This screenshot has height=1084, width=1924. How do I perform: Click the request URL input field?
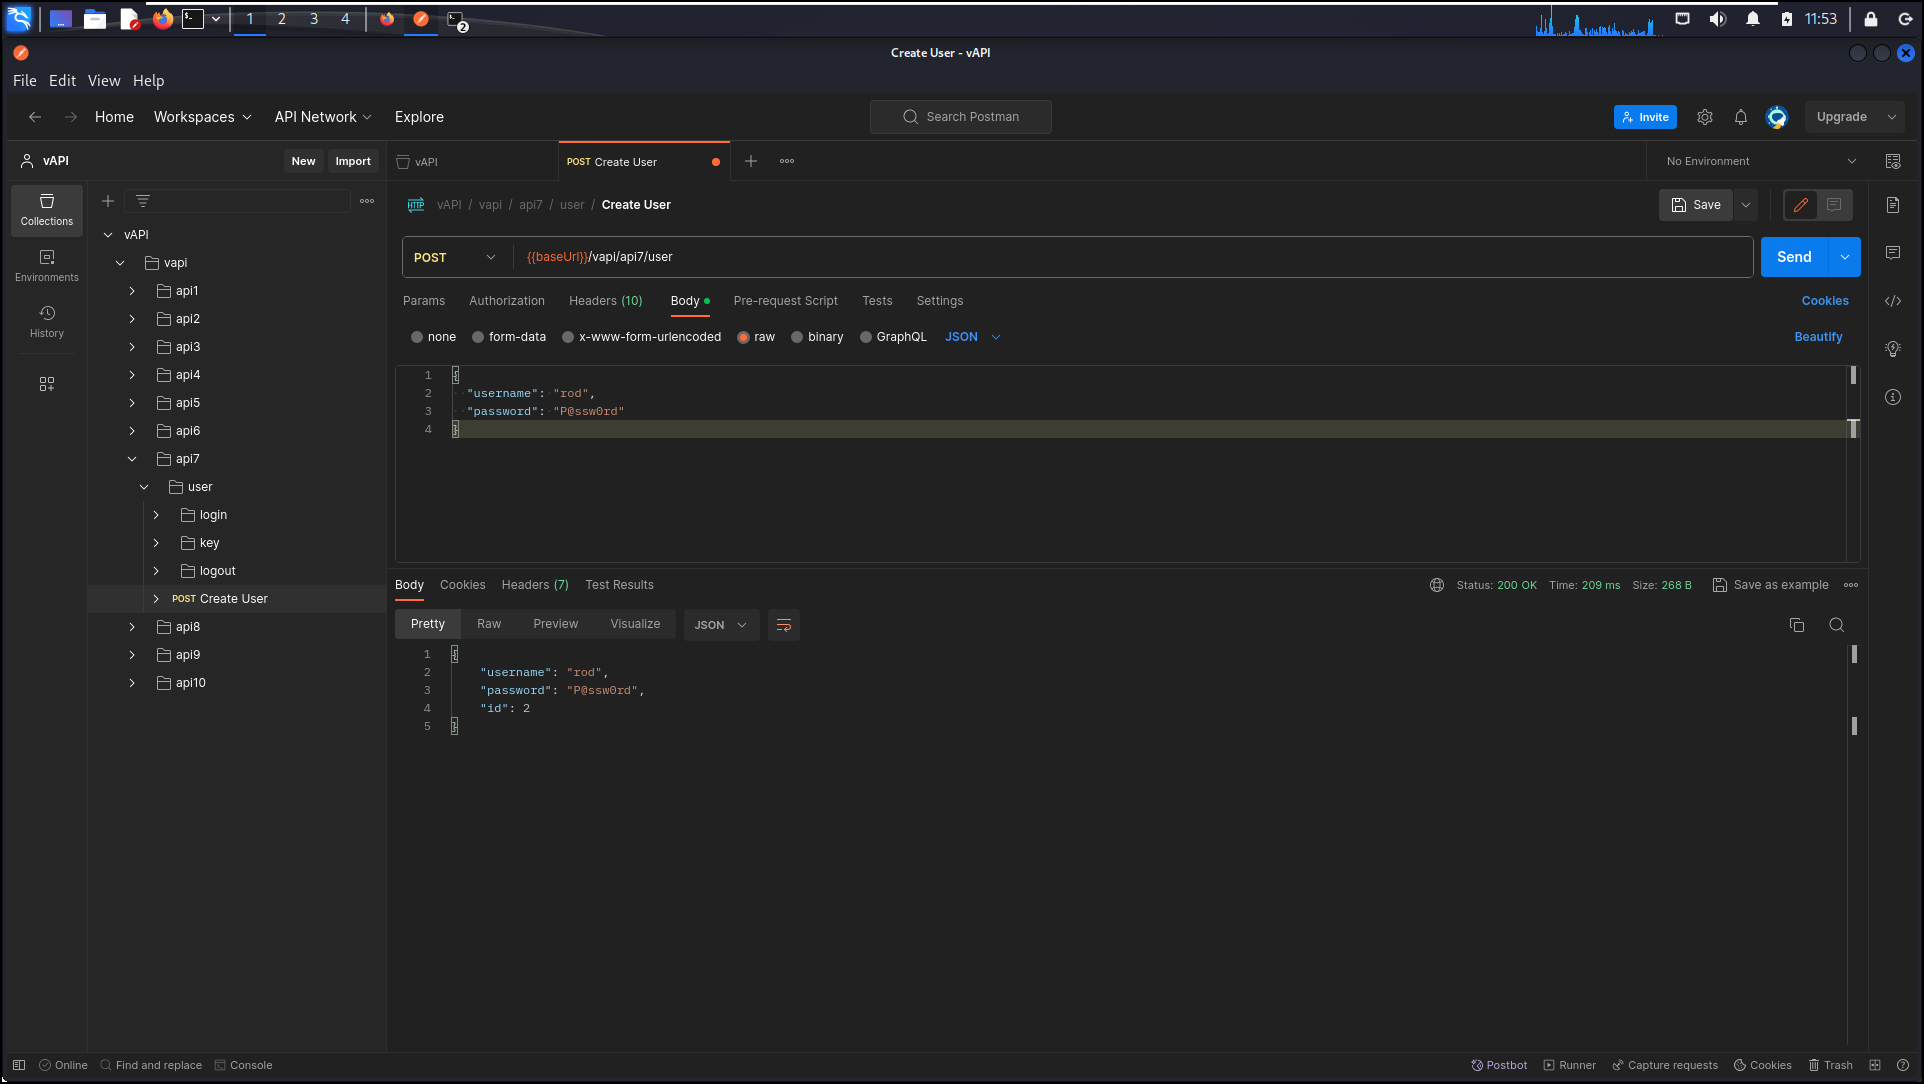pyautogui.click(x=1132, y=257)
